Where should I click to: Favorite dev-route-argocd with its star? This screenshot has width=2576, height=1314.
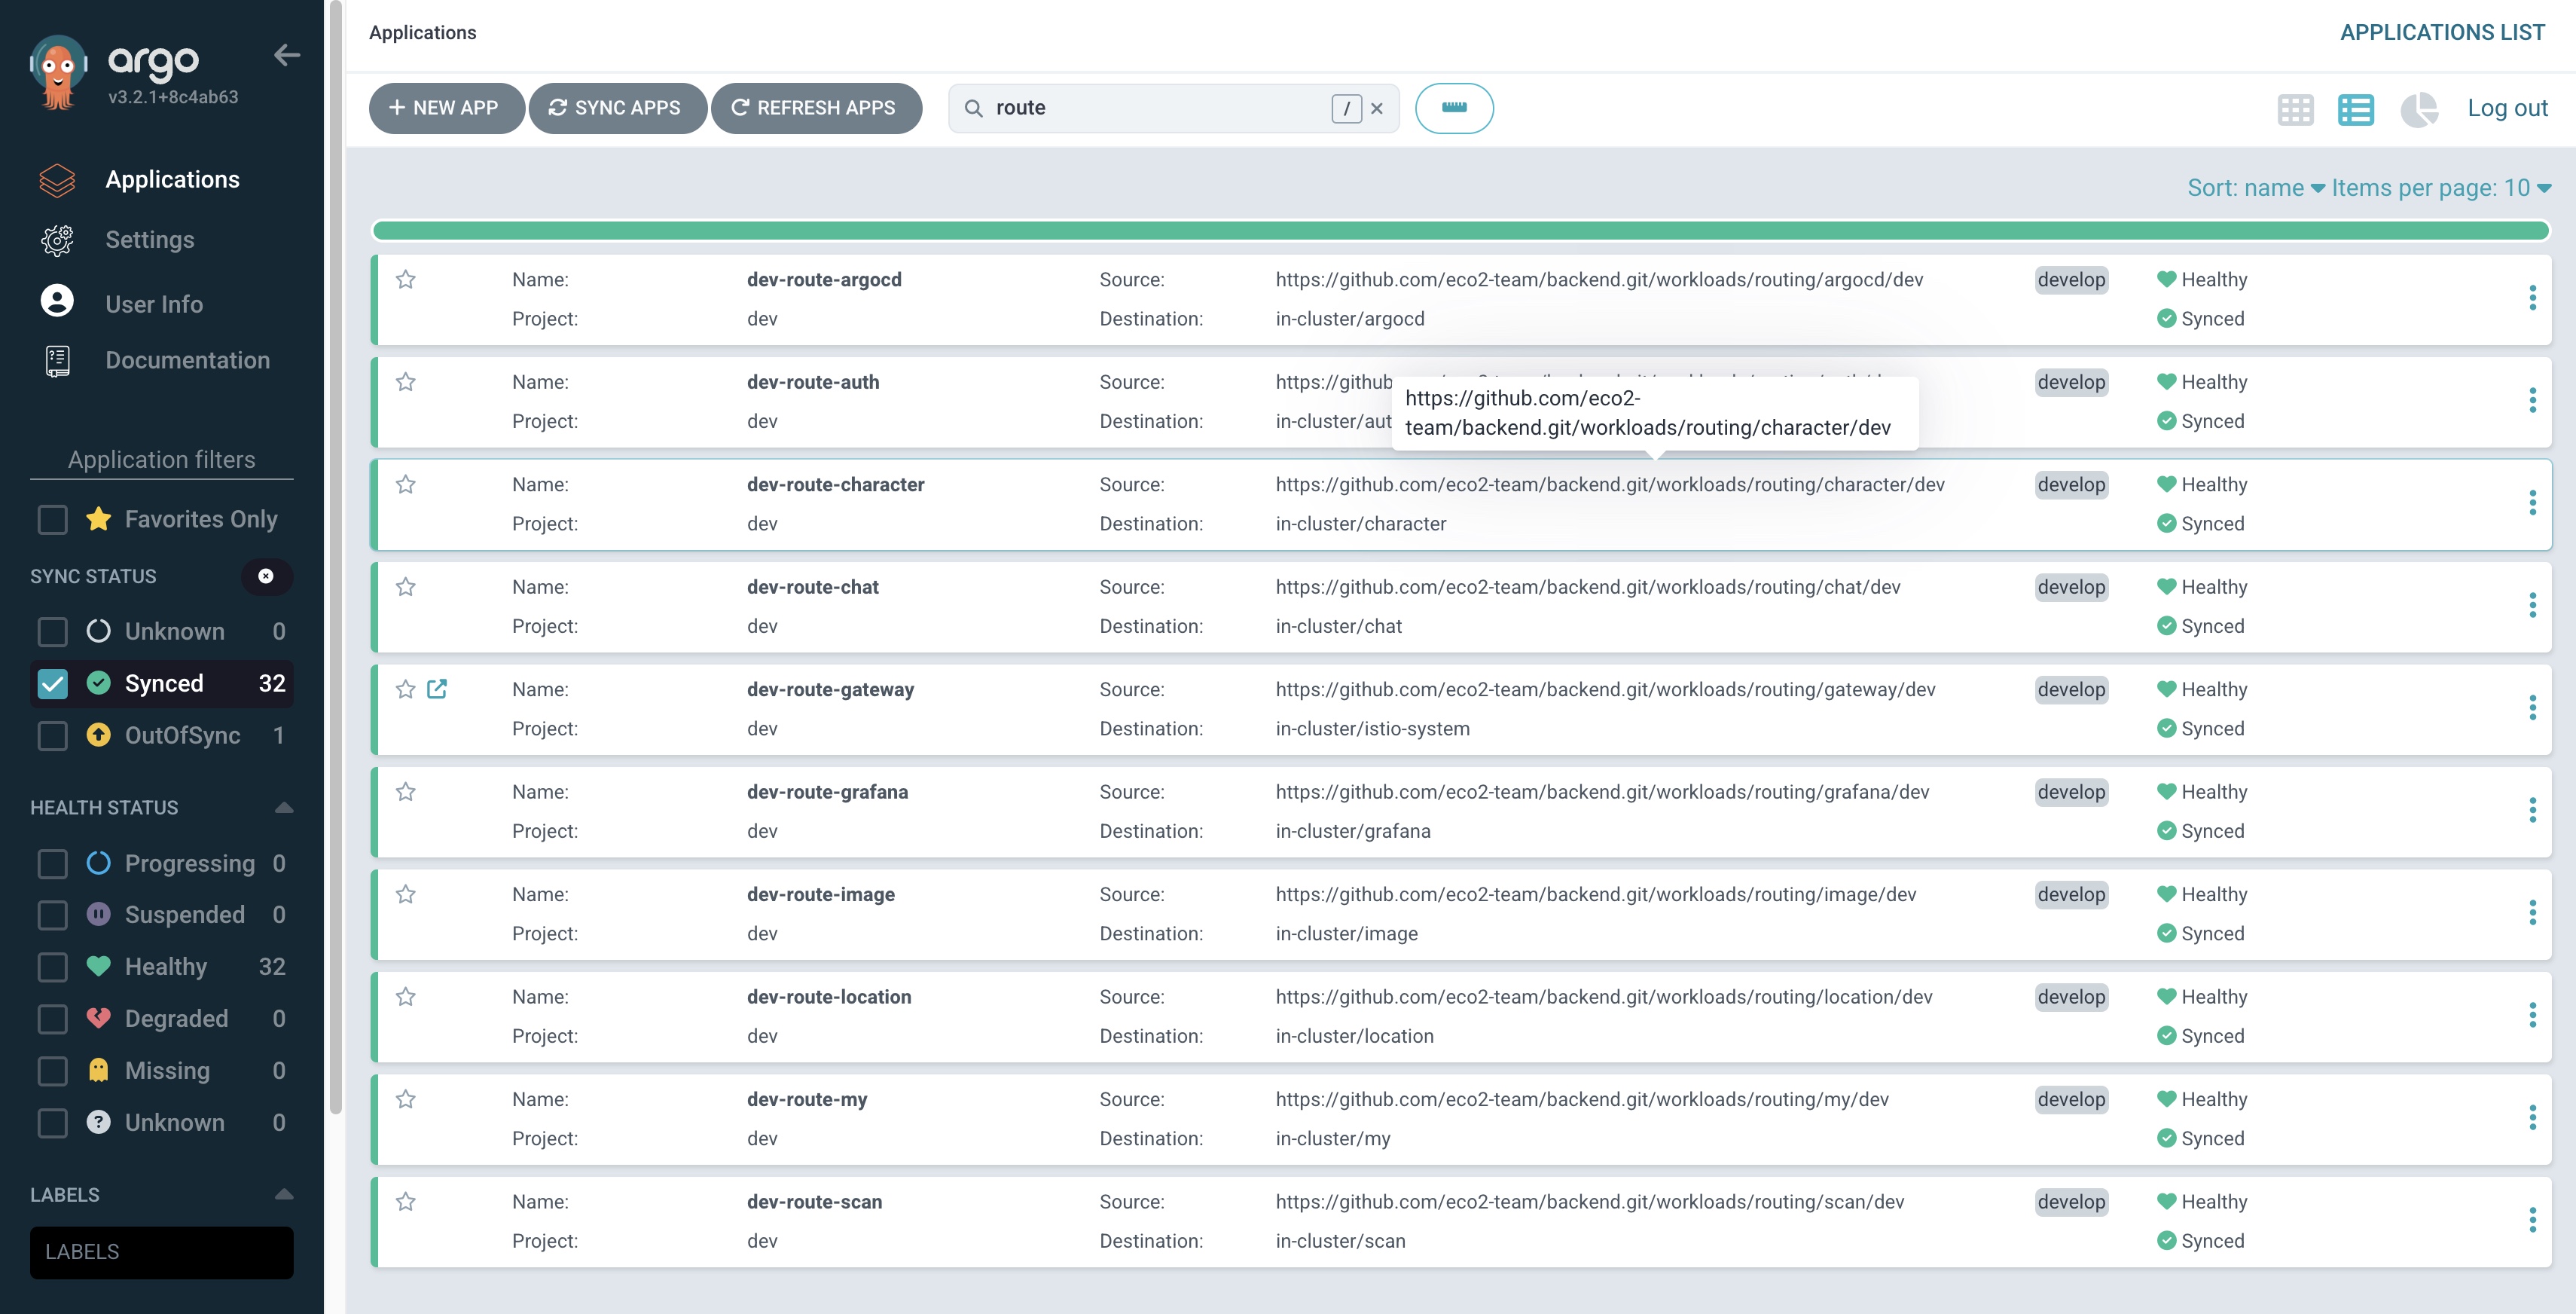click(x=405, y=280)
